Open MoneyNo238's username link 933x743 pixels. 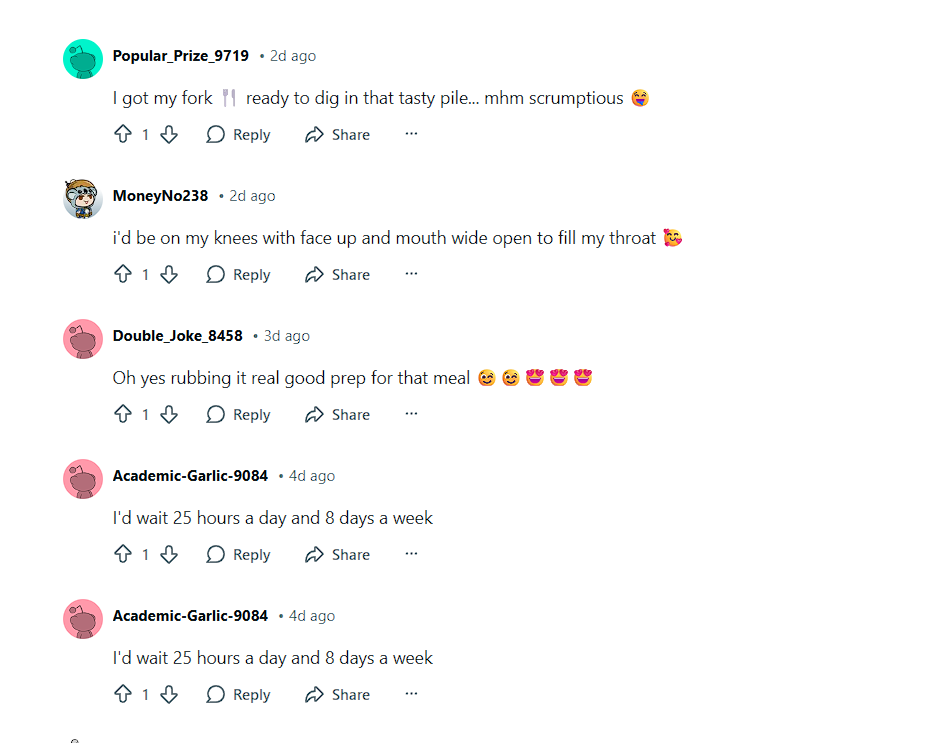(160, 196)
